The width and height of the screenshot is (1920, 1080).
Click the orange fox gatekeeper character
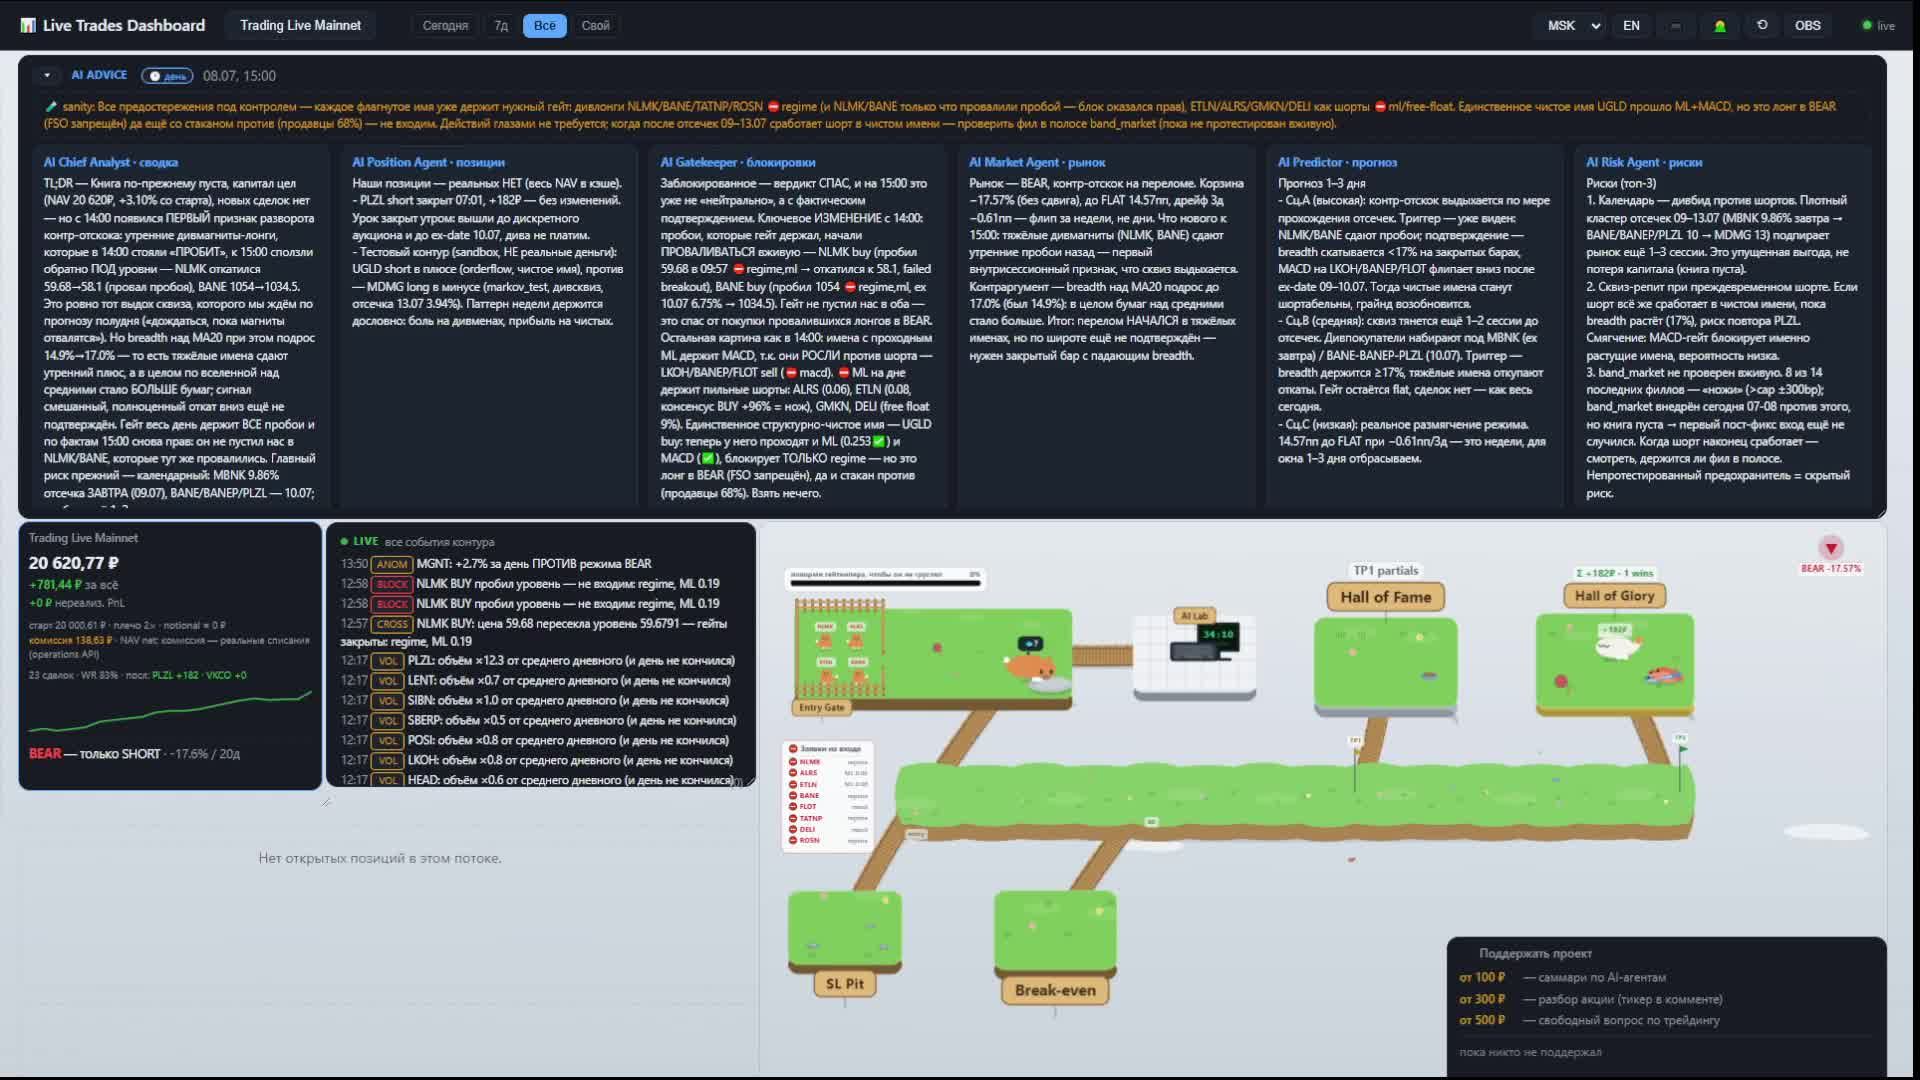pyautogui.click(x=1030, y=667)
